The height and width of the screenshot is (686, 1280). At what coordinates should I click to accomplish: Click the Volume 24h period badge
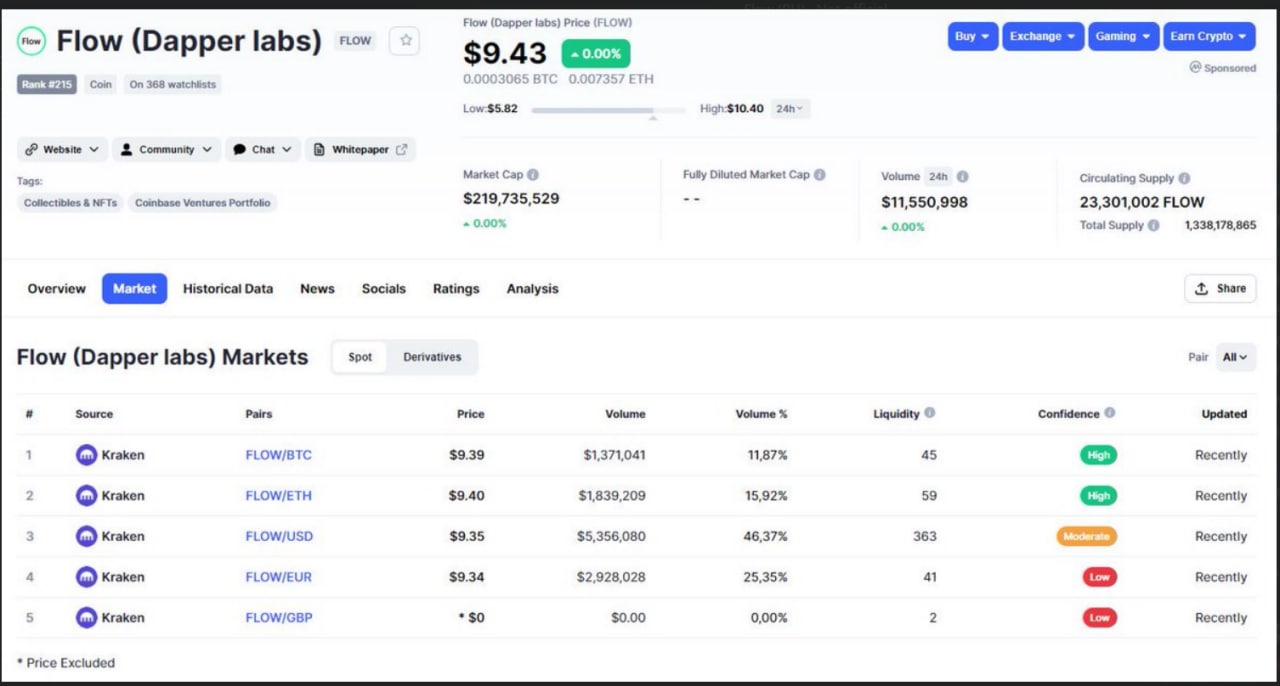[x=938, y=177]
